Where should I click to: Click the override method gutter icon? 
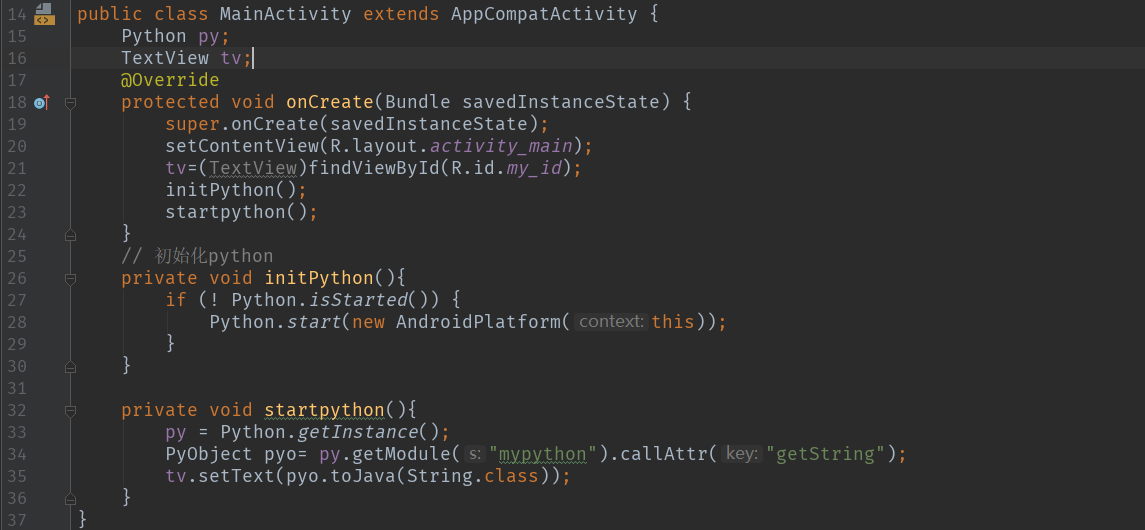pos(42,102)
